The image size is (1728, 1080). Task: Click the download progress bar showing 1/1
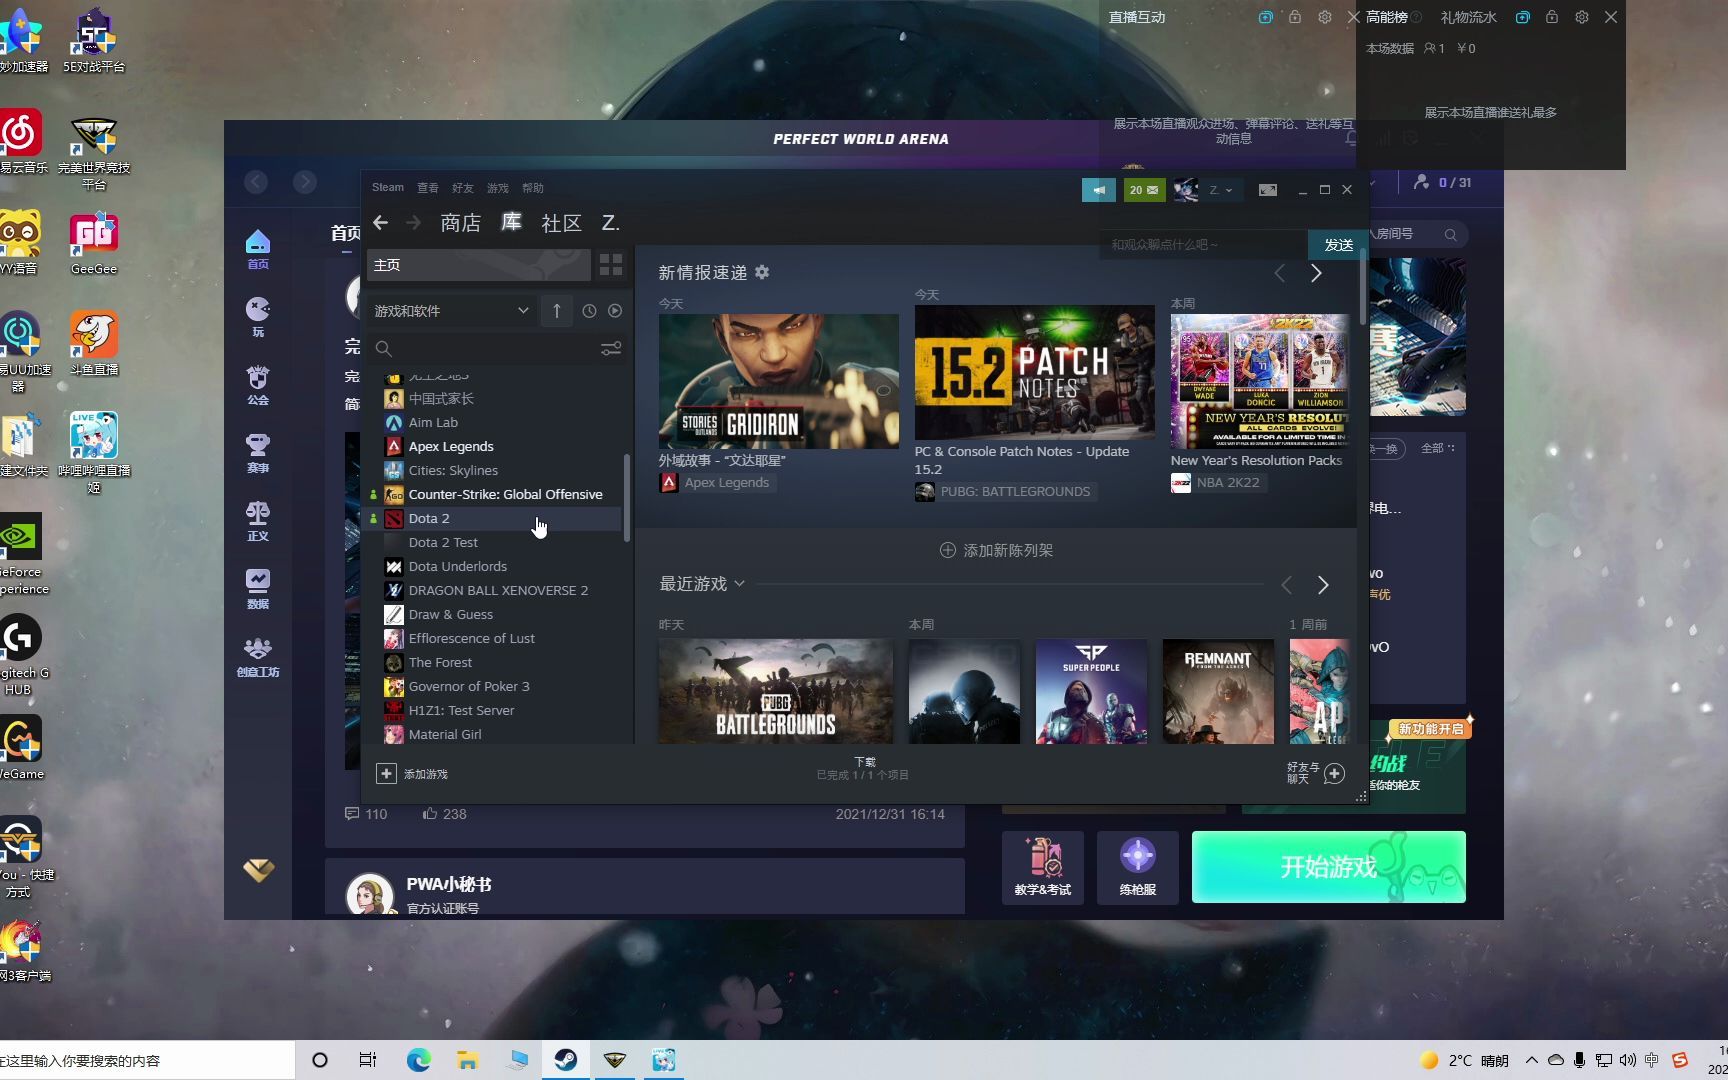(x=863, y=768)
